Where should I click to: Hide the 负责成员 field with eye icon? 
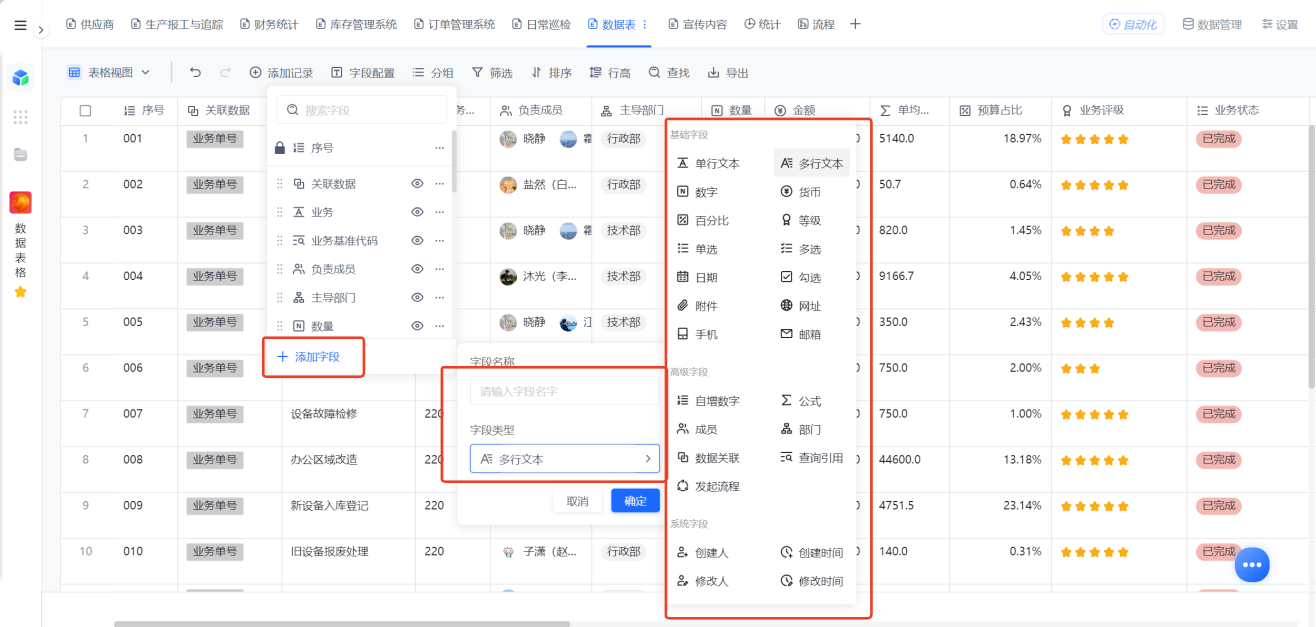[417, 269]
